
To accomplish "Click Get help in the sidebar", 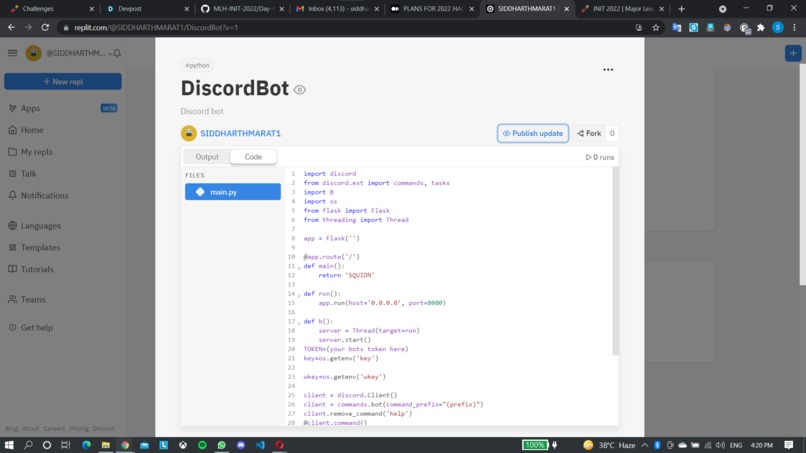I will point(36,328).
